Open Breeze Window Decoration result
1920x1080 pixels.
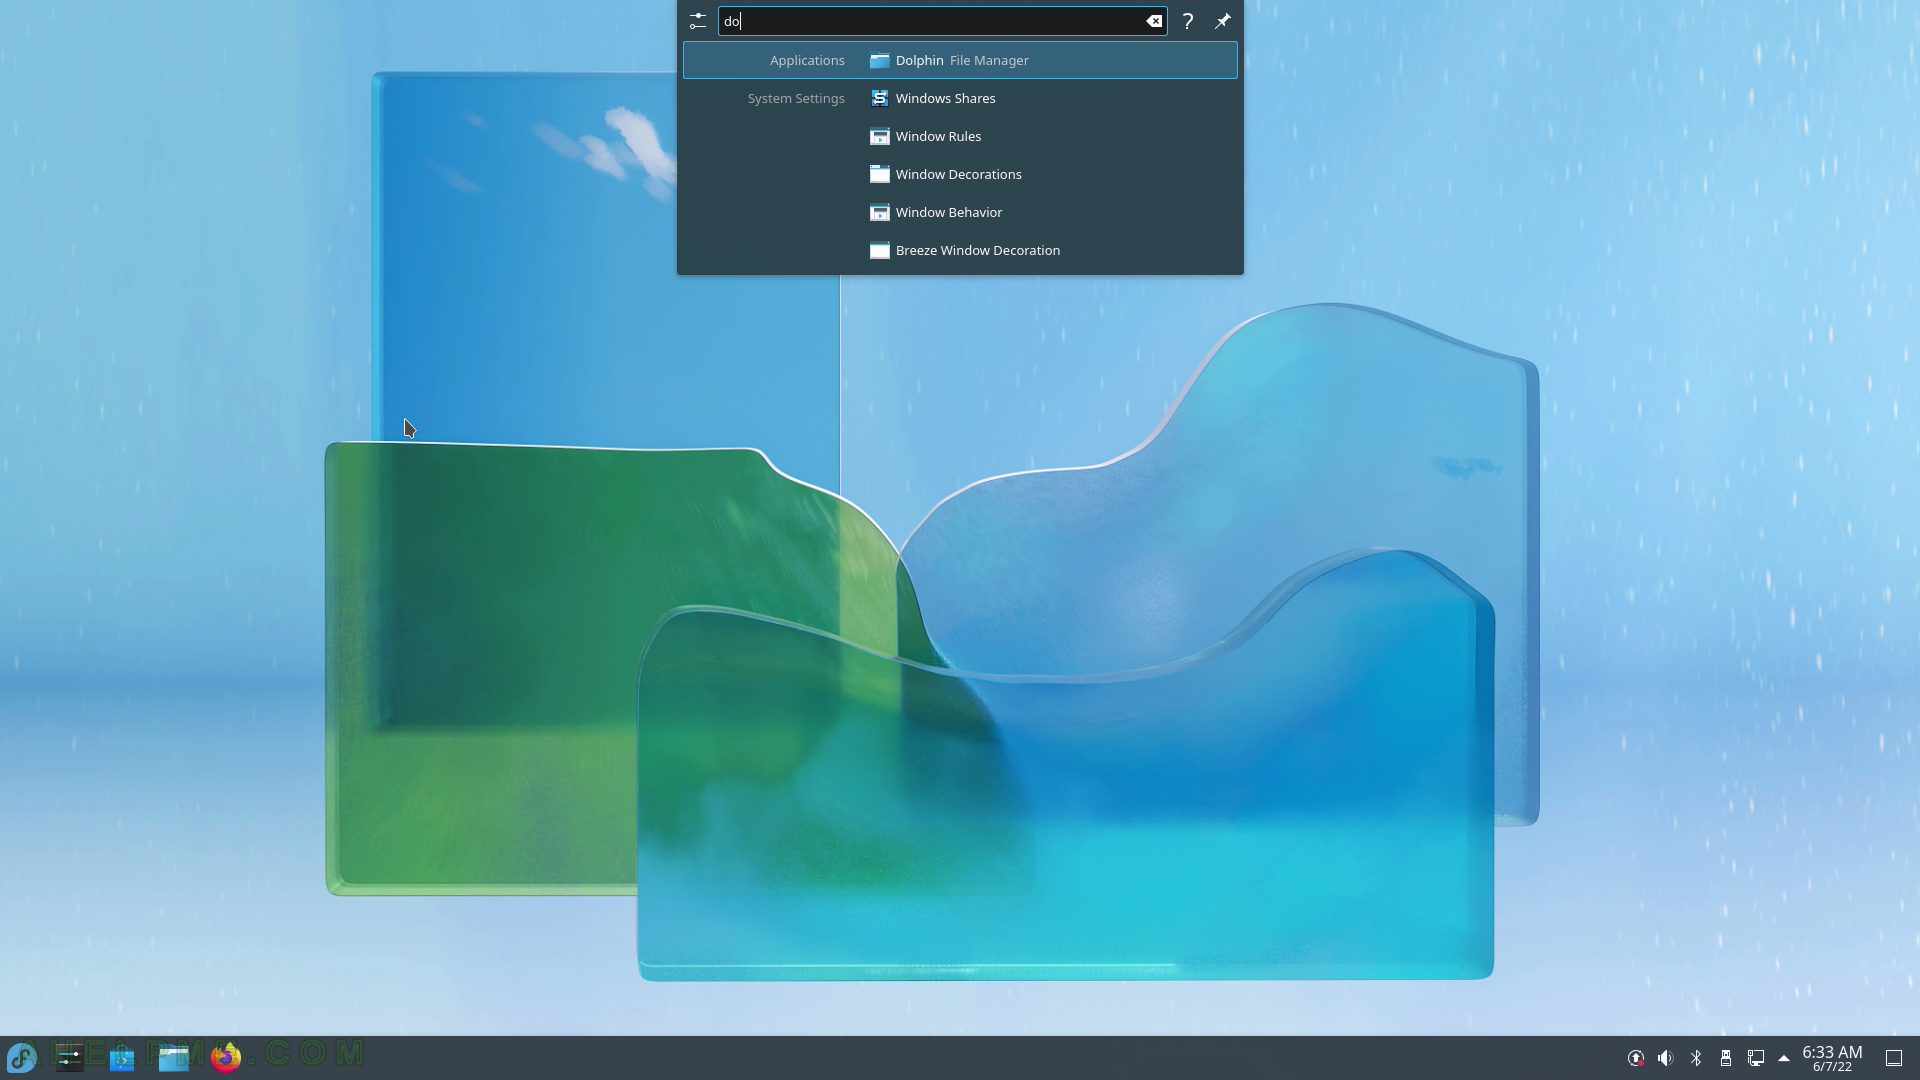coord(960,250)
